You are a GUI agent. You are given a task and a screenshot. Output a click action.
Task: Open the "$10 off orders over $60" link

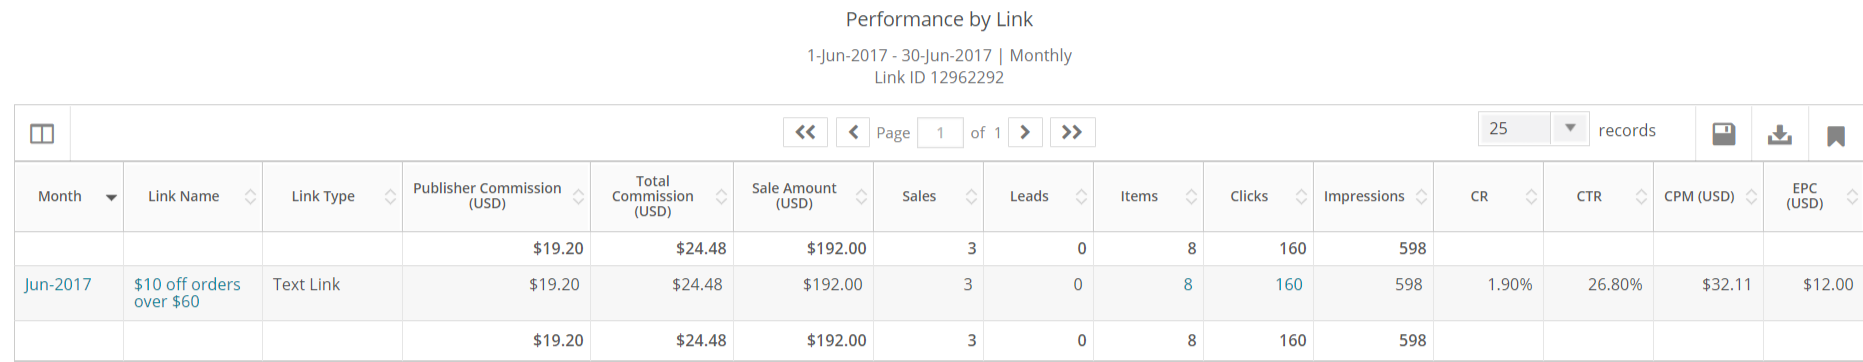187,293
